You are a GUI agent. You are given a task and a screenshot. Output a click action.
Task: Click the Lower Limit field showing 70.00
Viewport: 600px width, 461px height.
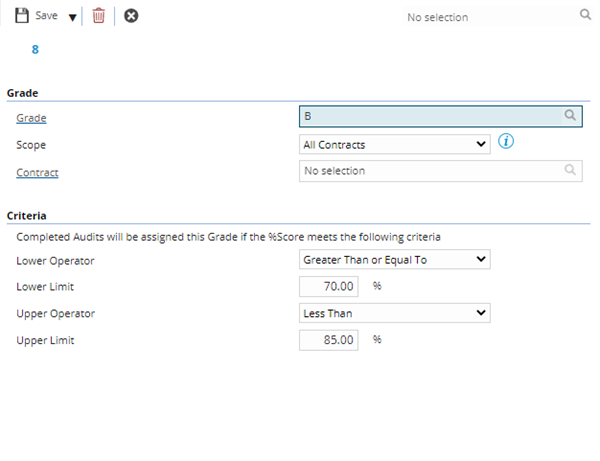[329, 286]
